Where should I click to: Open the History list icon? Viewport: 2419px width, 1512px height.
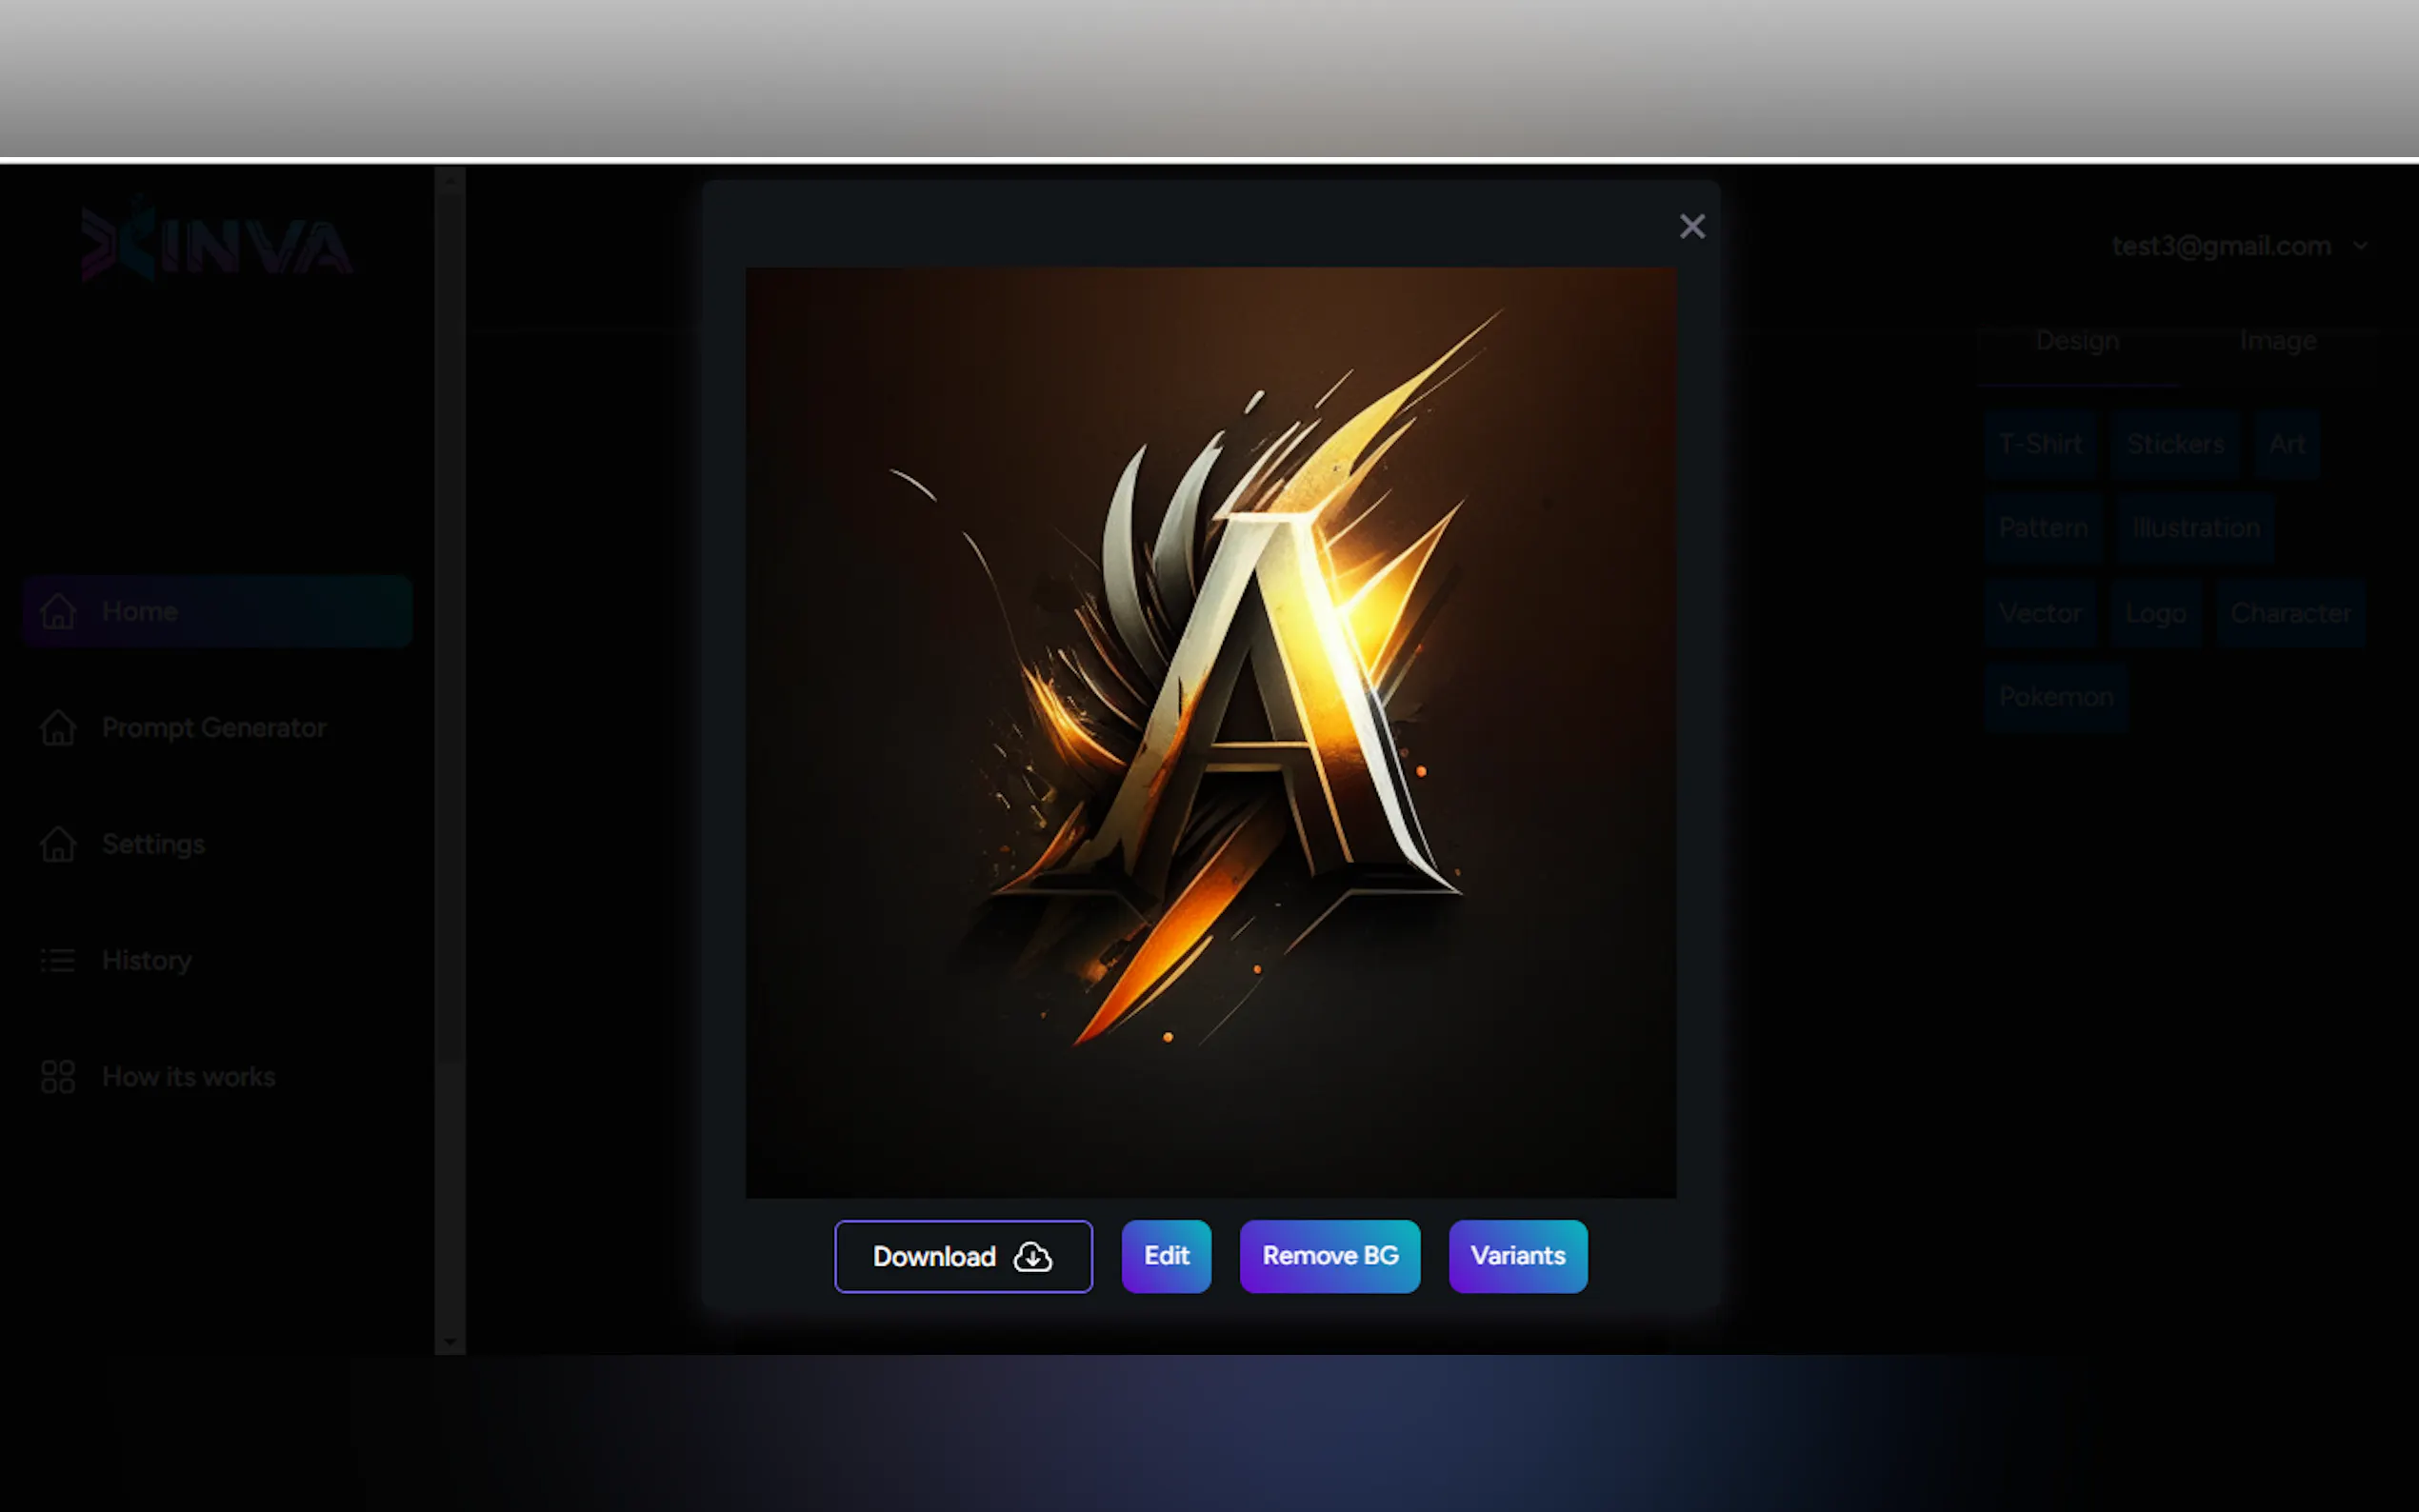tap(58, 961)
